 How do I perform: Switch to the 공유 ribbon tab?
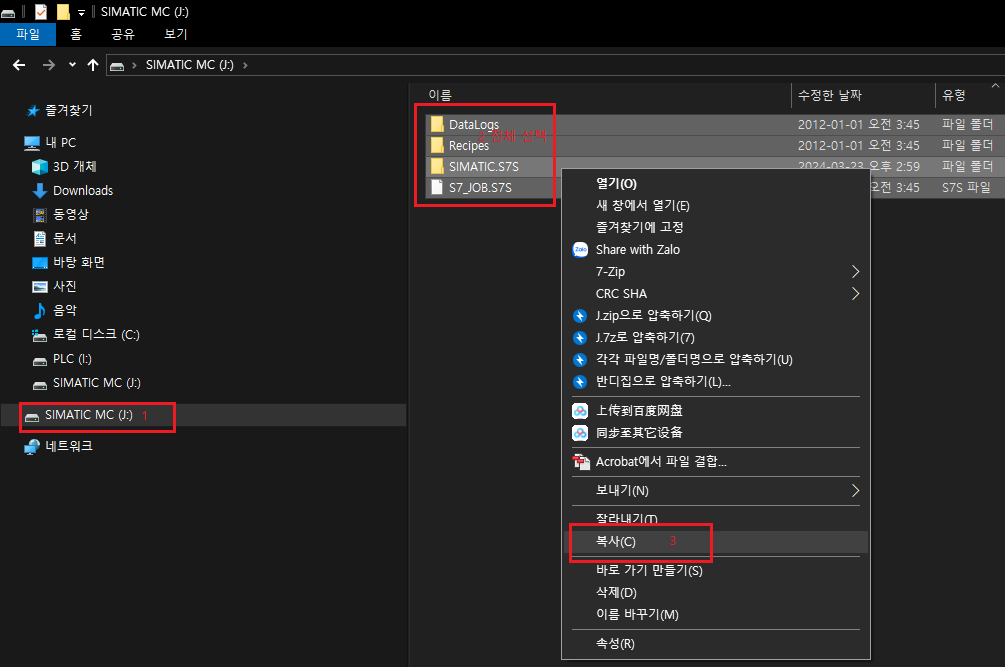coord(123,34)
